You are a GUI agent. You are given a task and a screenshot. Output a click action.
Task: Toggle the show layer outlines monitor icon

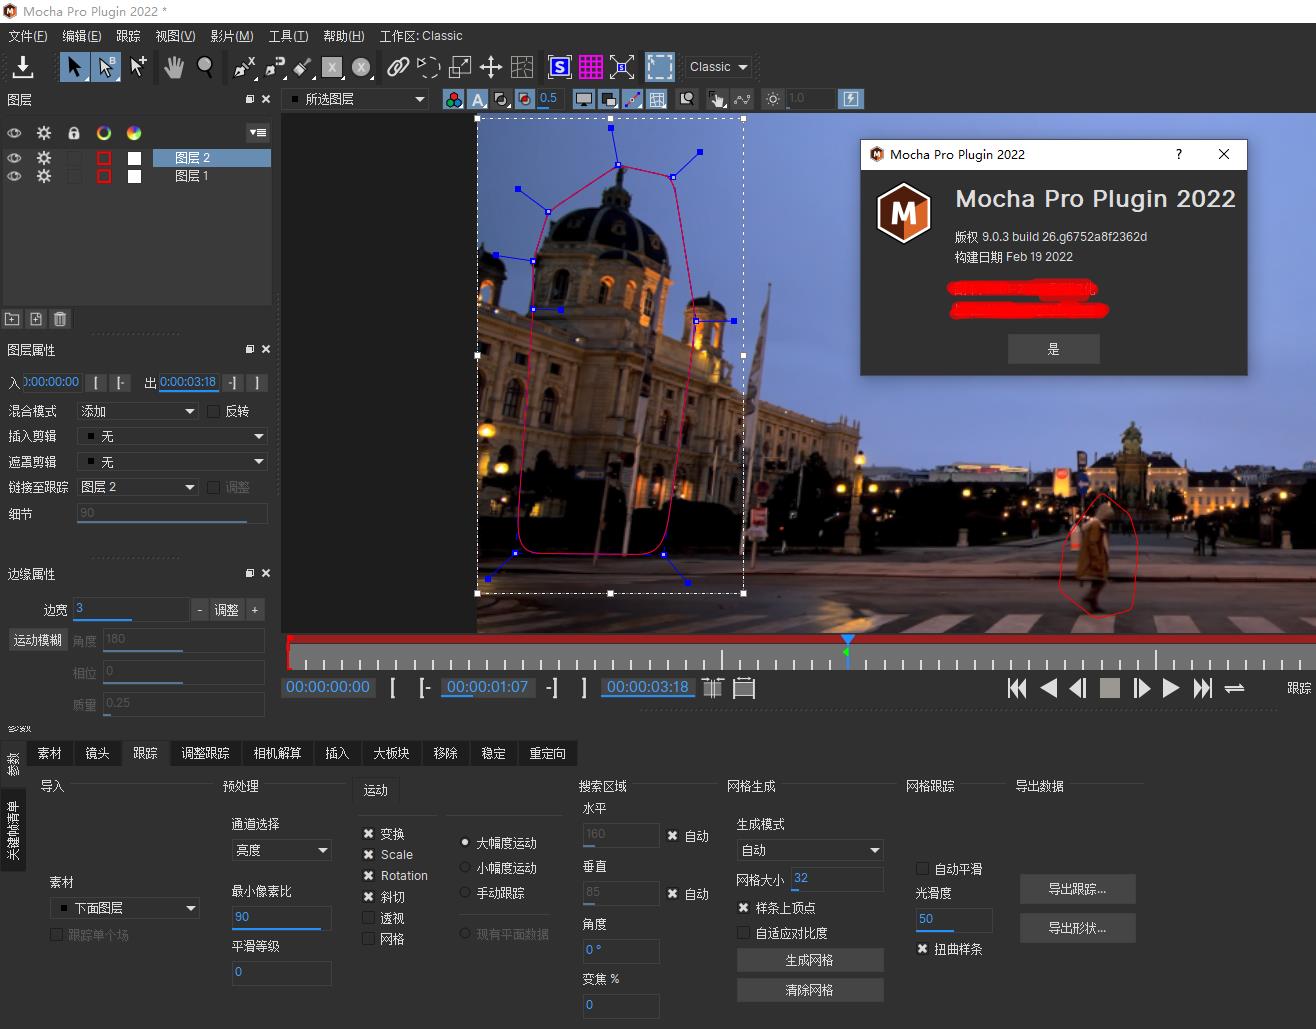point(583,99)
